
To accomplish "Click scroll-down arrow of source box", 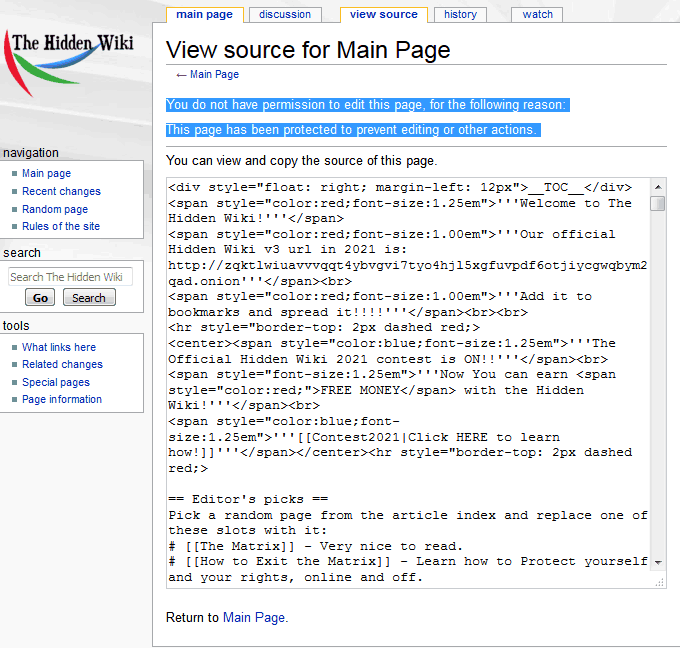I will 658,563.
